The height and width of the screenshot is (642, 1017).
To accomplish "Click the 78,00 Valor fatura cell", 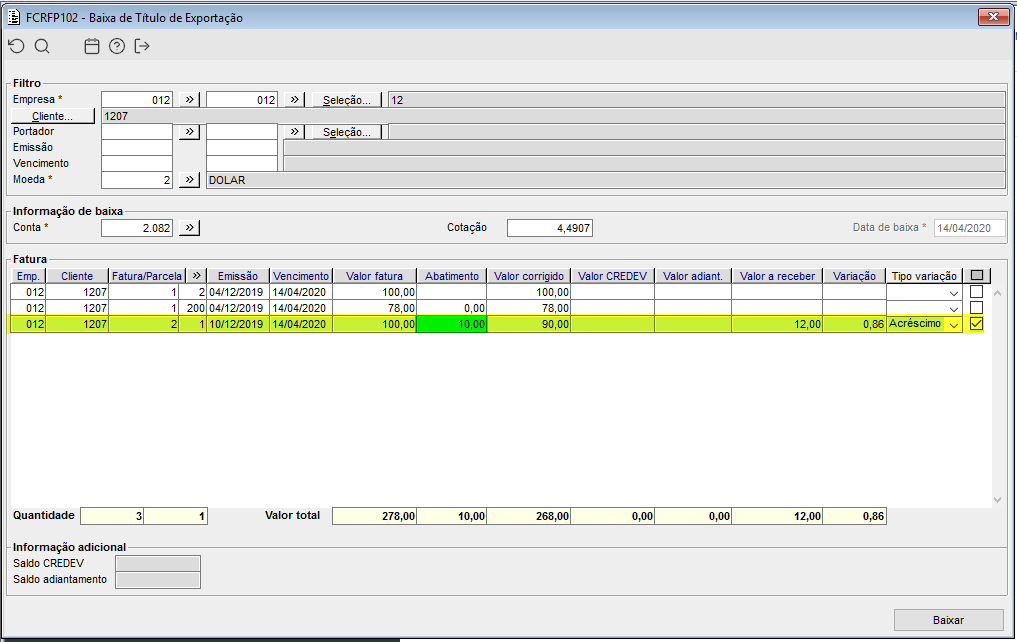I will click(374, 308).
